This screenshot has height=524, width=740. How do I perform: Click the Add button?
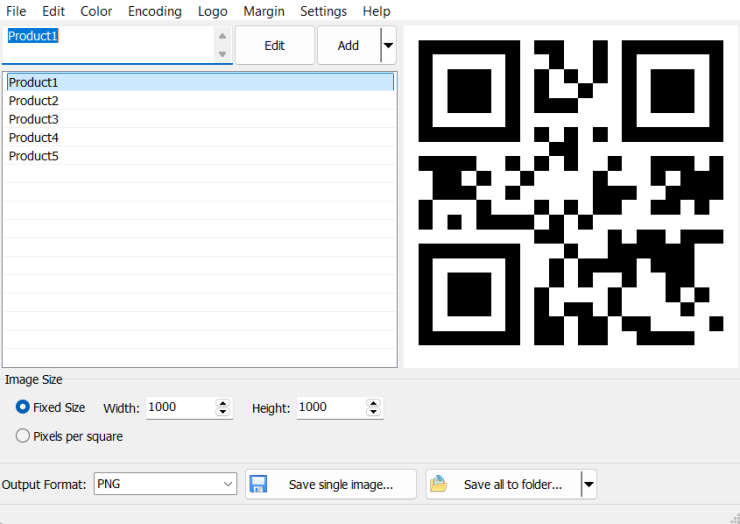pos(348,45)
